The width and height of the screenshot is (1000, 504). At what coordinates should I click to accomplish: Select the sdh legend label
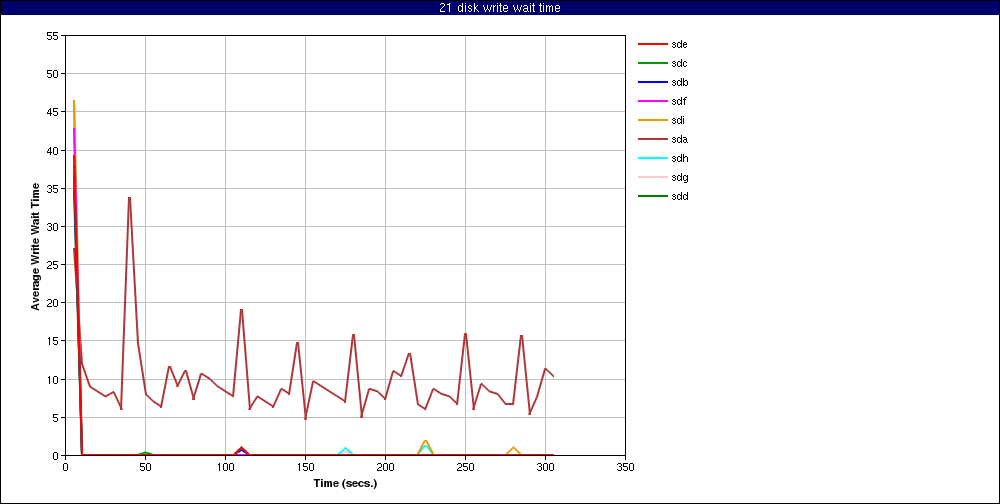click(679, 158)
